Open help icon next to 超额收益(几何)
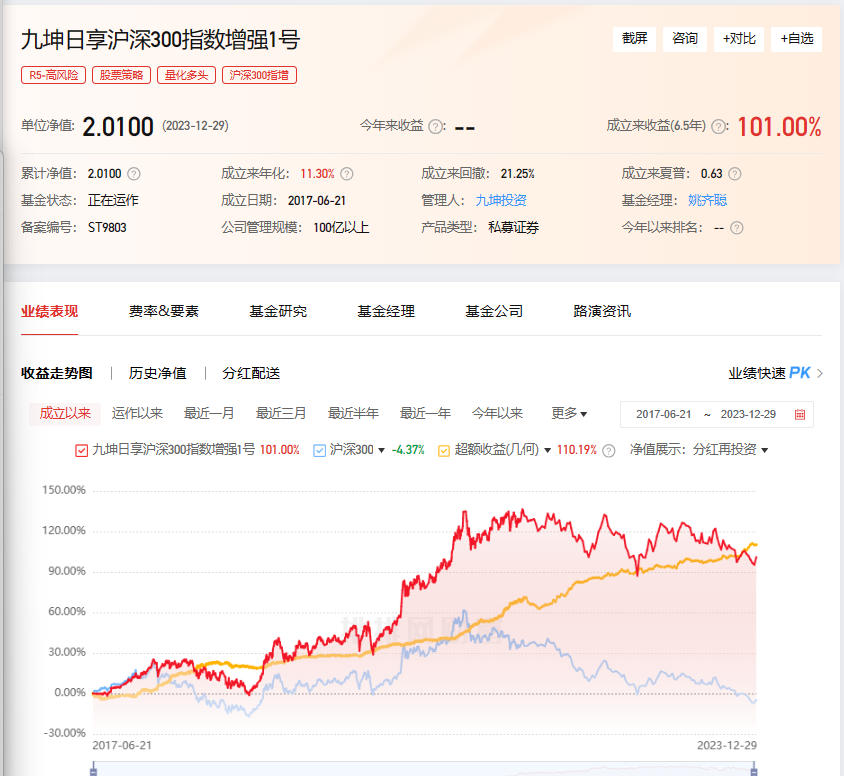The width and height of the screenshot is (844, 776). (609, 450)
